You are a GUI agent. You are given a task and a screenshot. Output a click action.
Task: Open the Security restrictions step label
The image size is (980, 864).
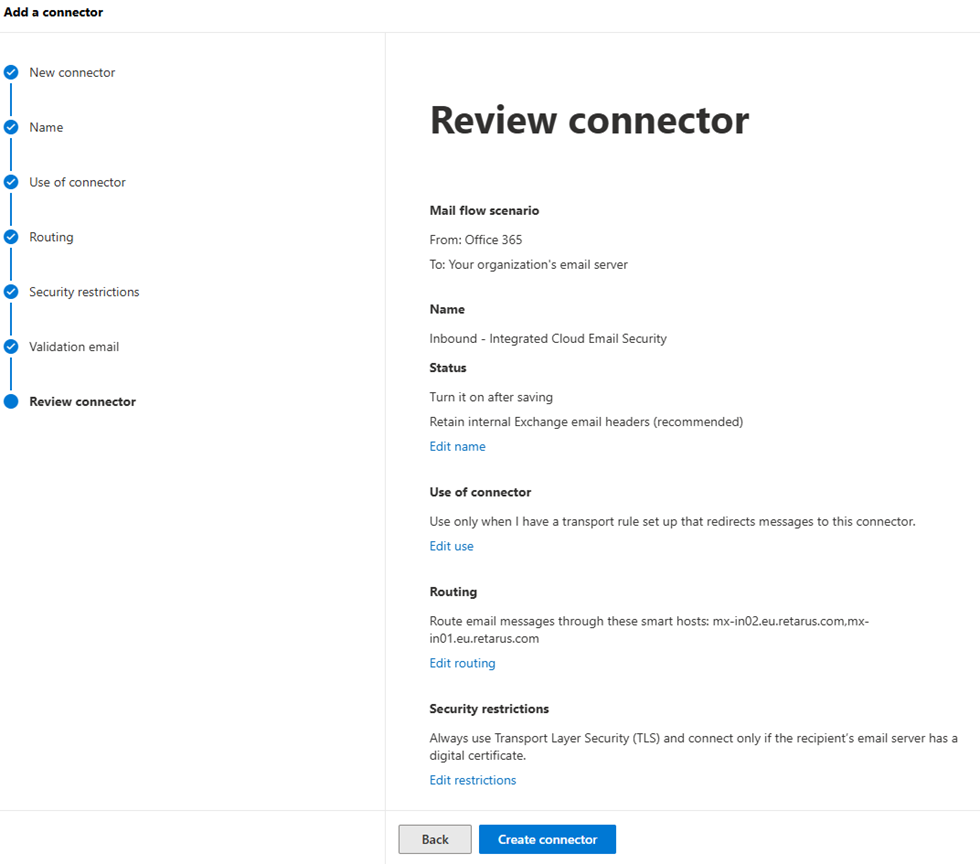(x=84, y=292)
